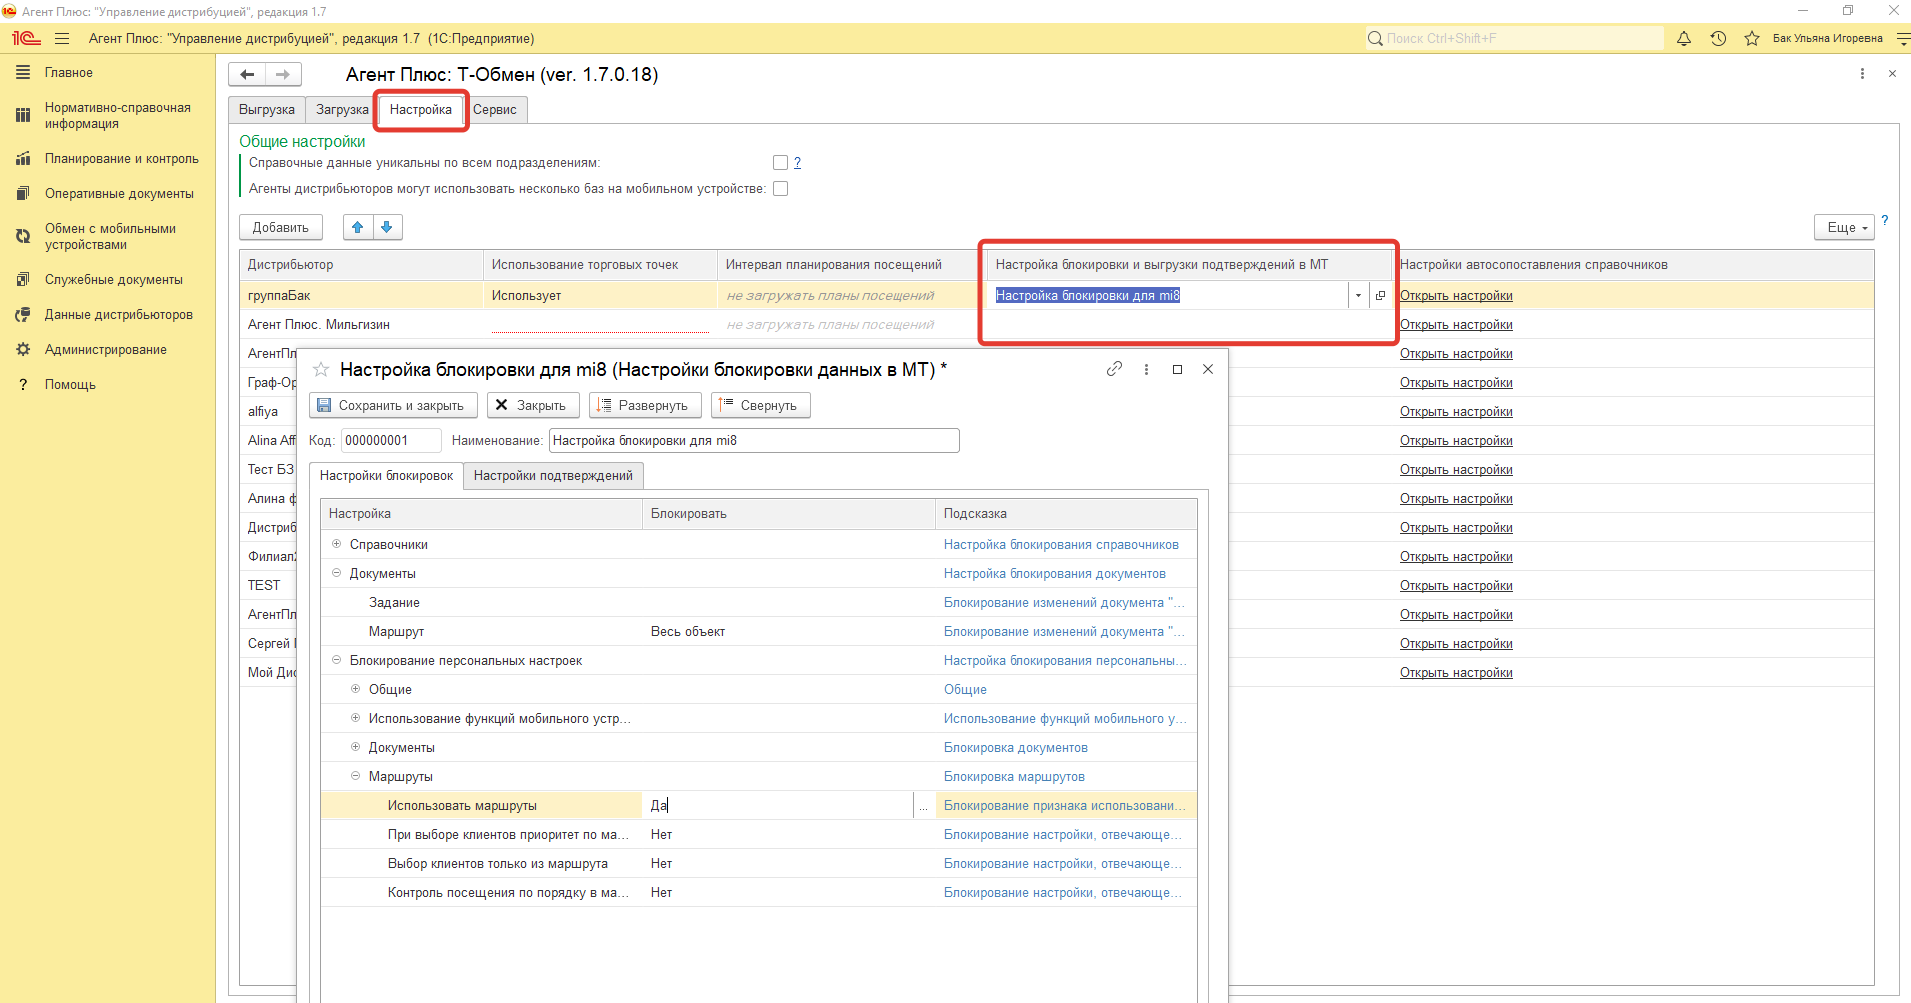
Task: Toggle reference data unique across divisions checkbox
Action: pyautogui.click(x=780, y=163)
